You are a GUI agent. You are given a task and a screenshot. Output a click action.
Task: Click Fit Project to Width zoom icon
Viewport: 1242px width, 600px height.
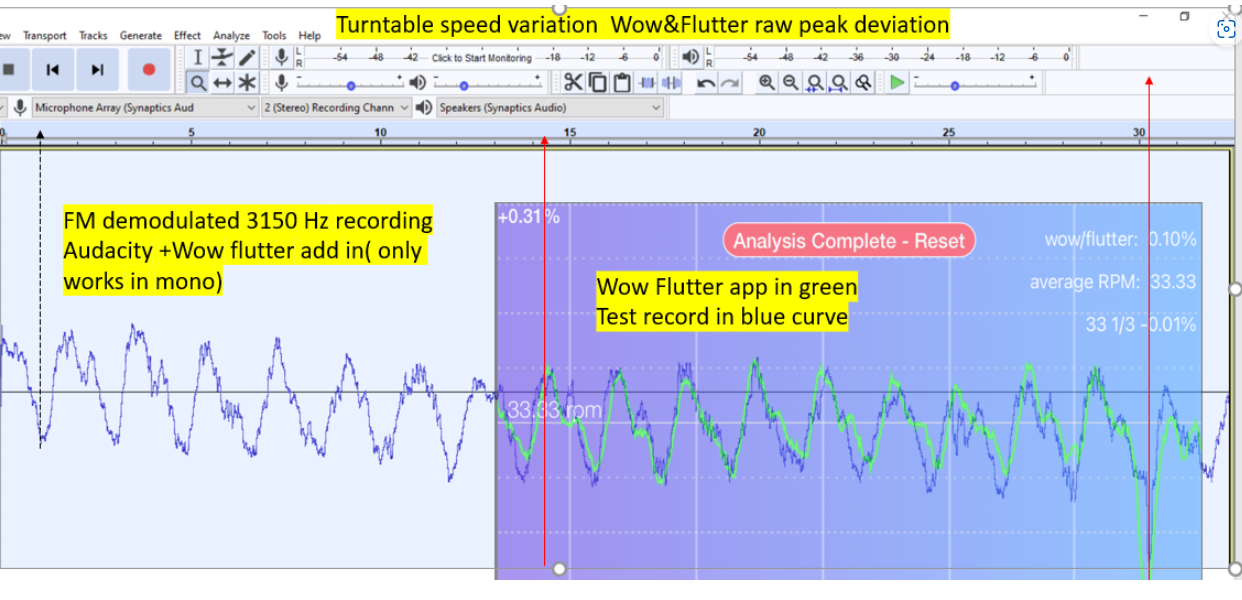click(839, 82)
